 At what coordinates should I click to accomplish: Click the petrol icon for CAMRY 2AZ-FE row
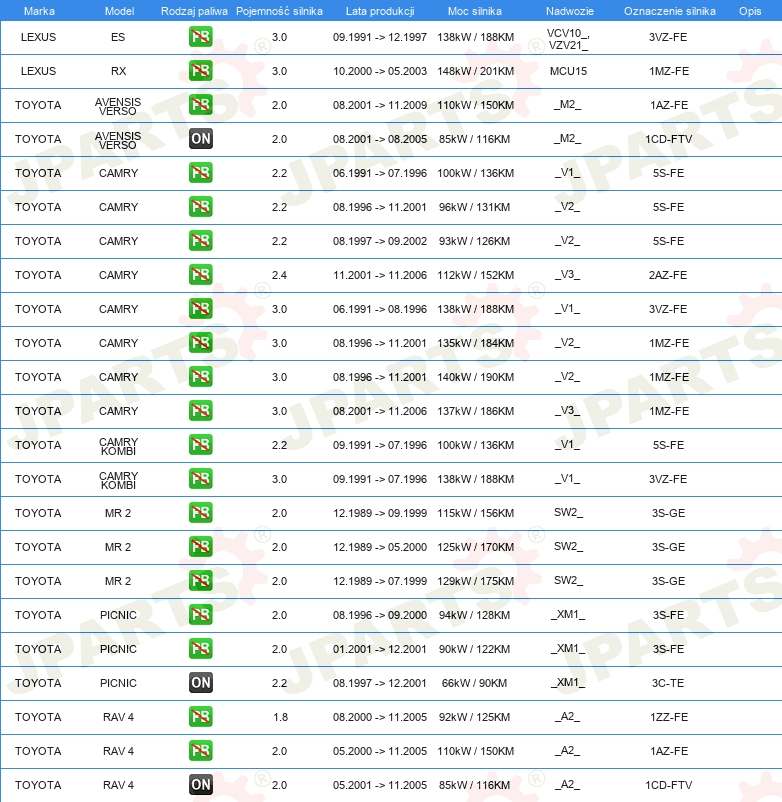click(x=200, y=275)
